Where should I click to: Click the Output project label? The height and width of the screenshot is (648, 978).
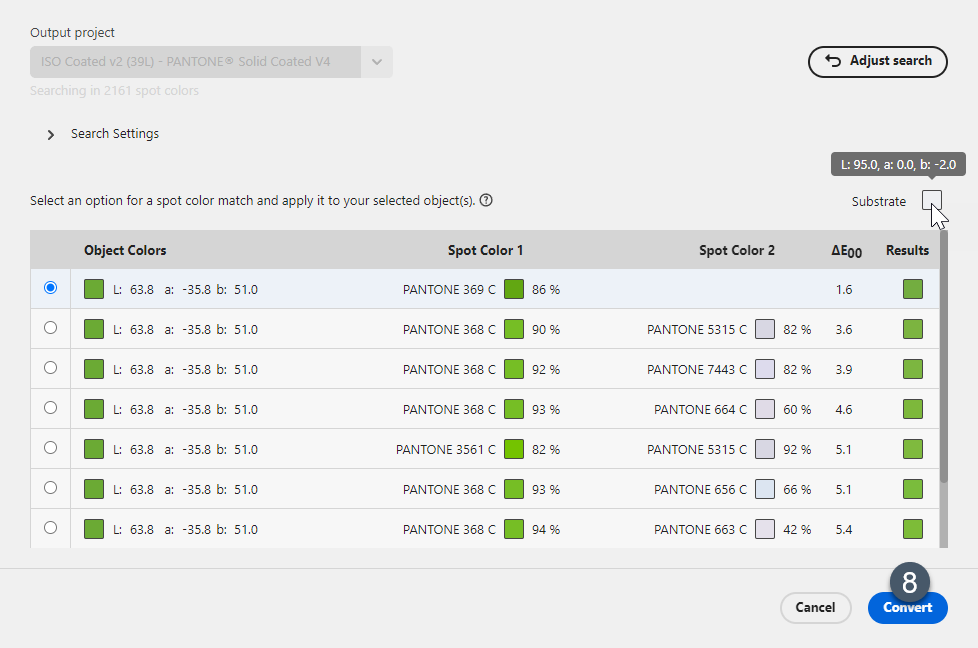pyautogui.click(x=72, y=32)
